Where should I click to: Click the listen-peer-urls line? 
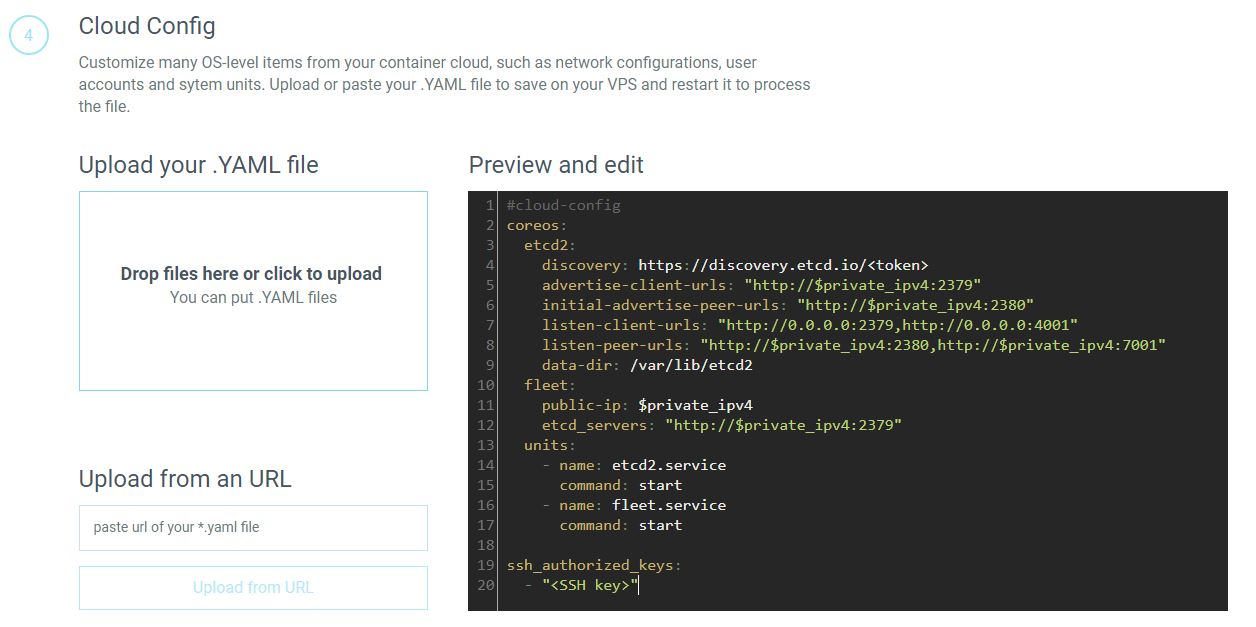(x=854, y=345)
